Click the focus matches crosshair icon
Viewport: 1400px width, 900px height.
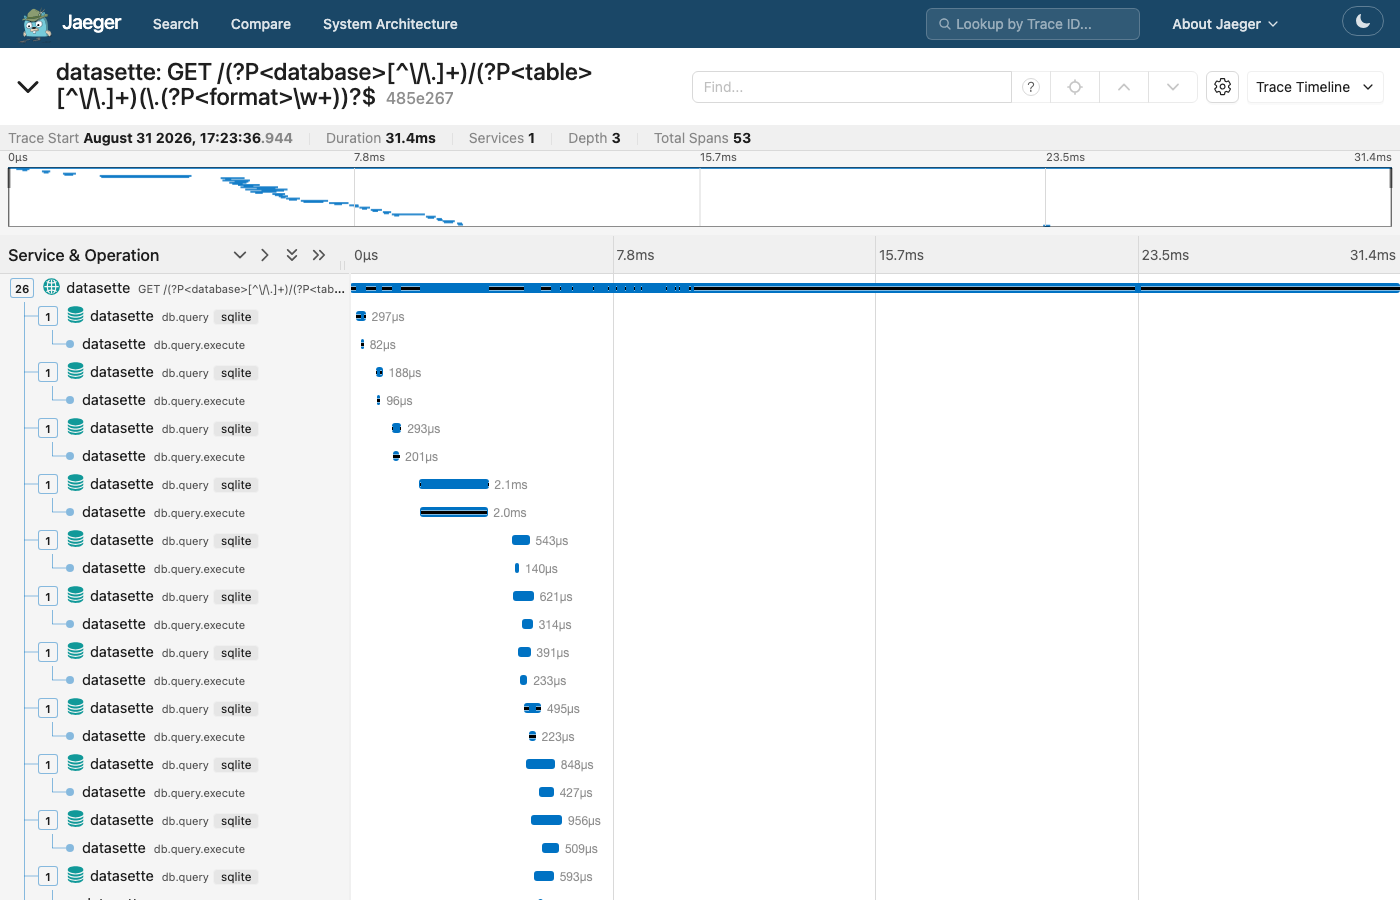tap(1075, 87)
